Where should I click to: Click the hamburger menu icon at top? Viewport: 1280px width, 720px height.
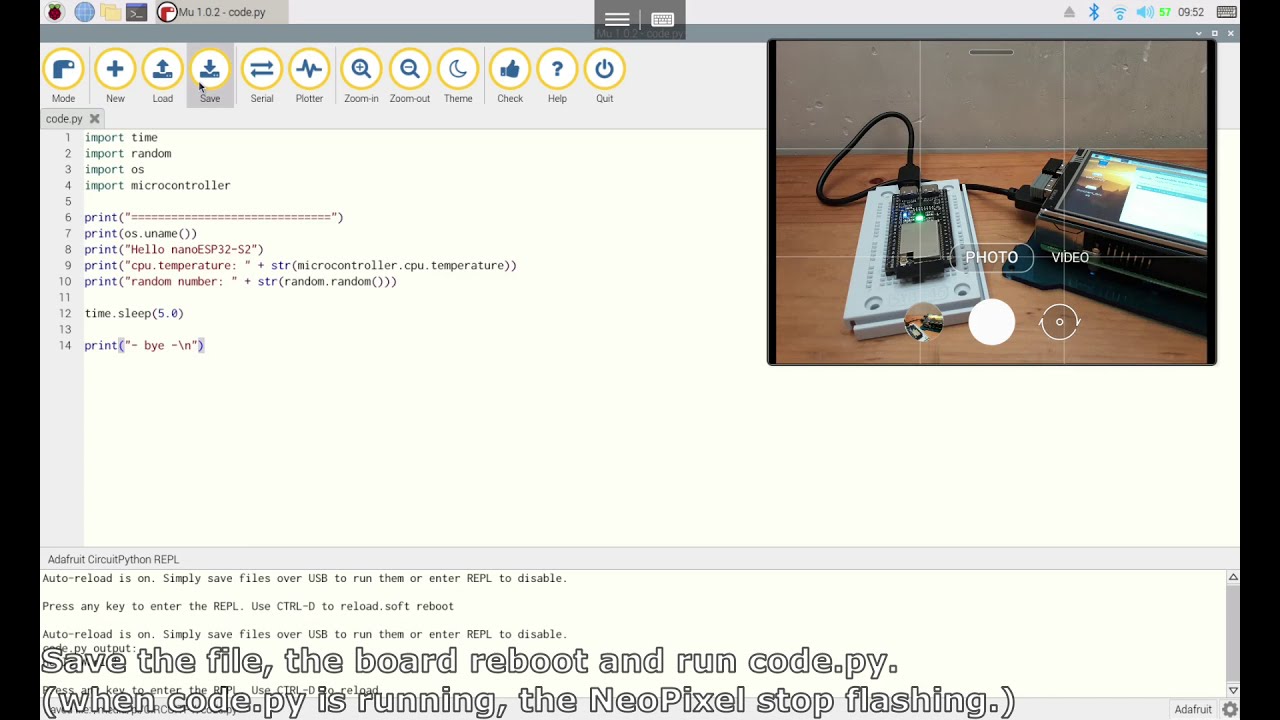point(617,20)
